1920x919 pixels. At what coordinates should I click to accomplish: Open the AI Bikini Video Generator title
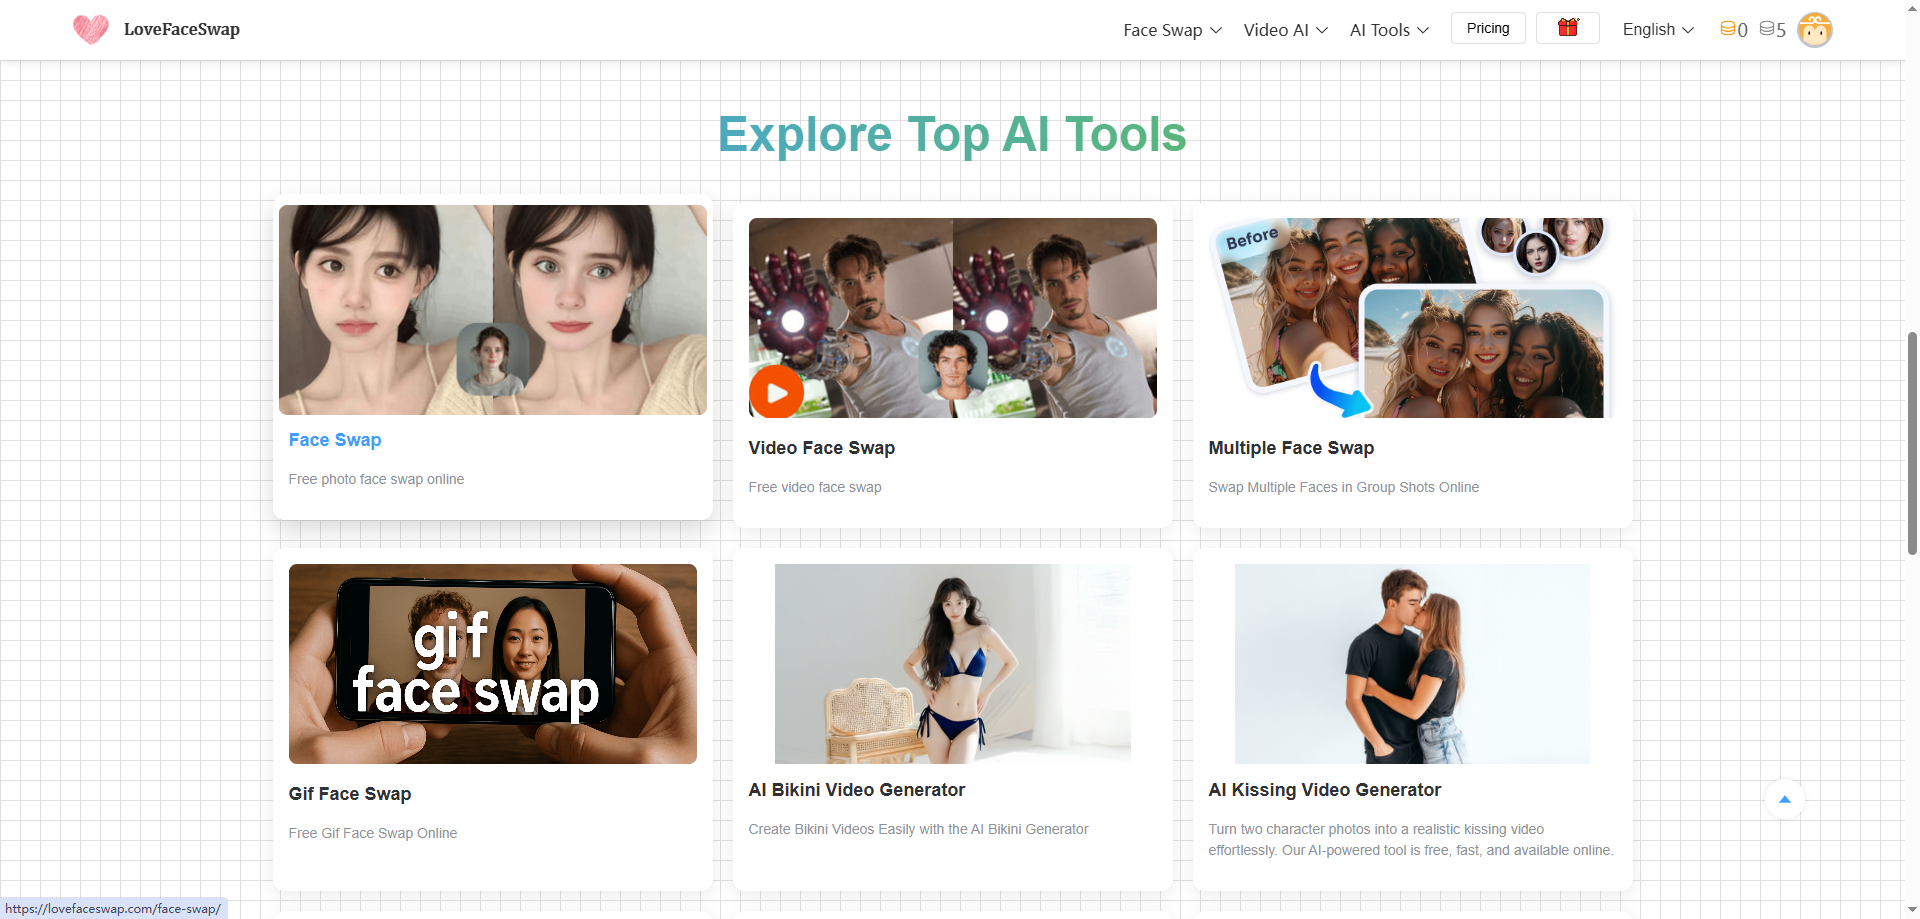tap(857, 790)
